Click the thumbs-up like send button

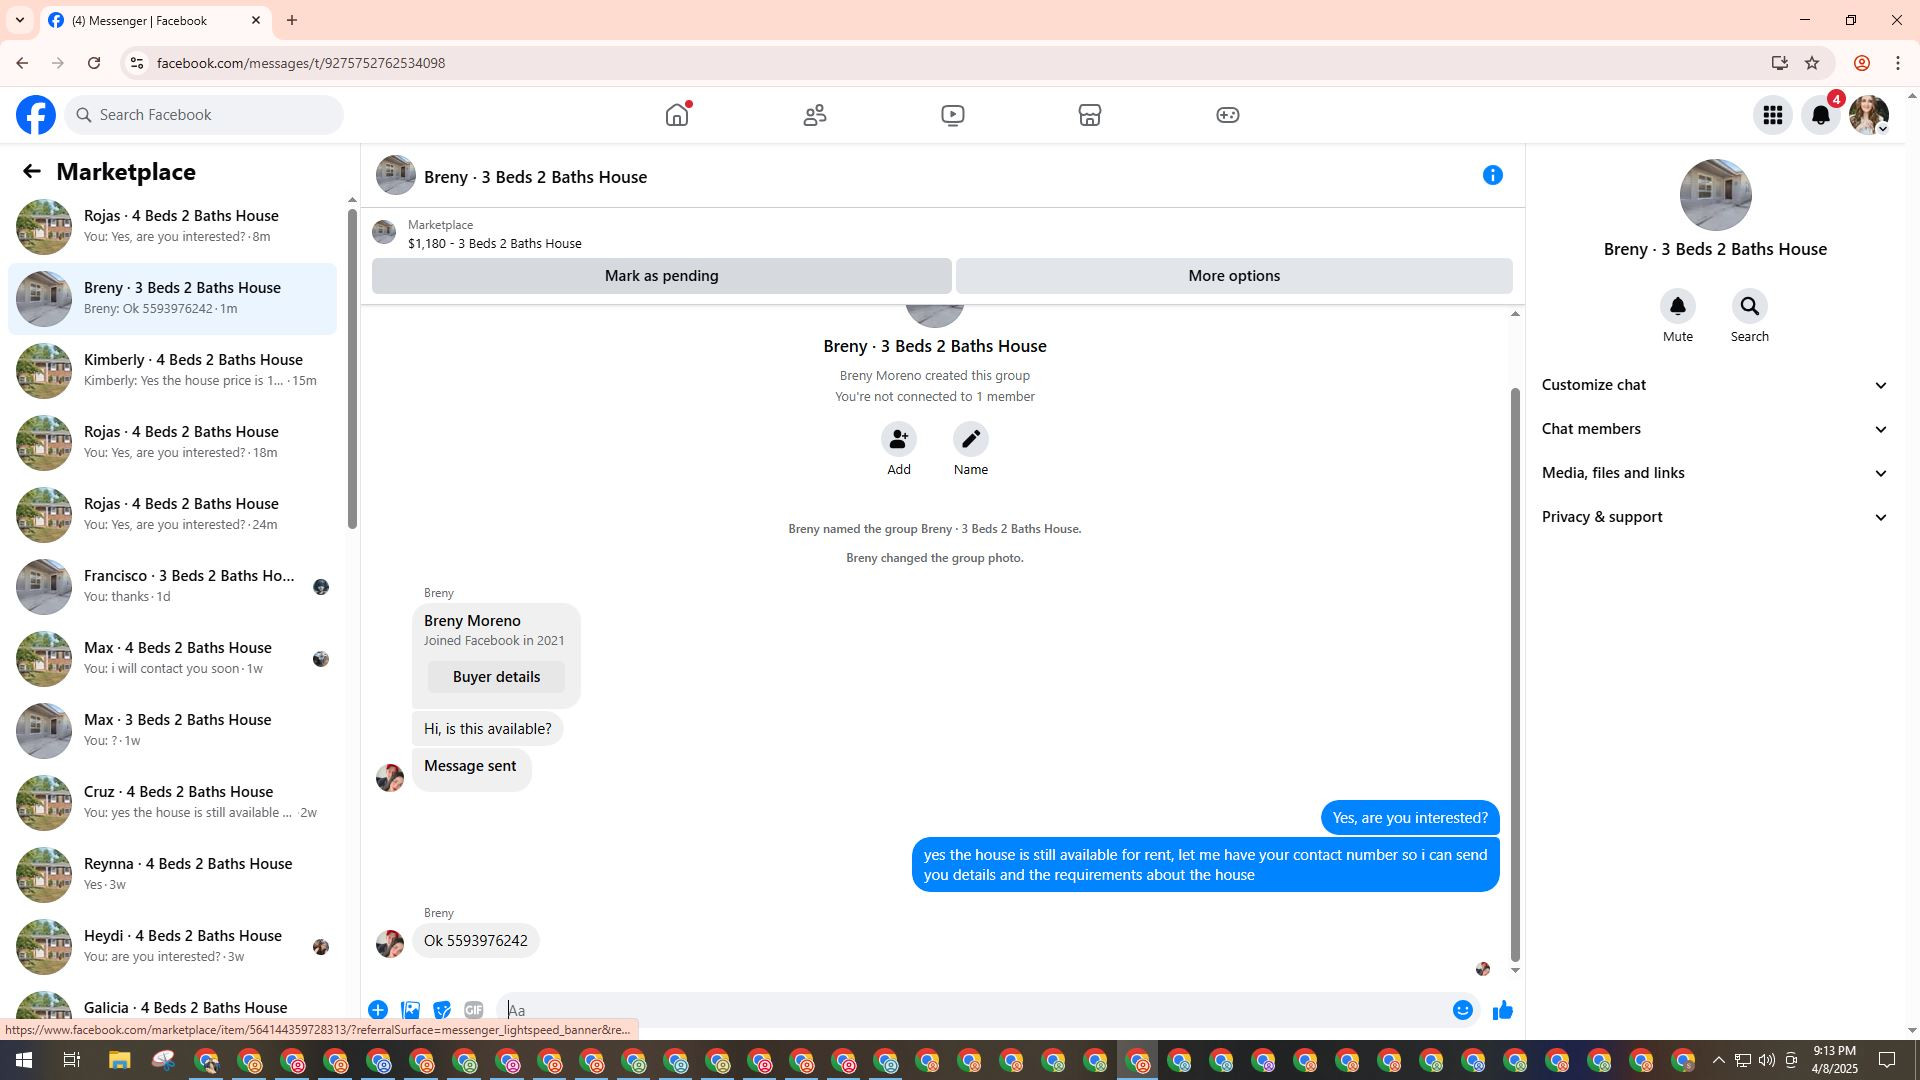(1502, 1010)
